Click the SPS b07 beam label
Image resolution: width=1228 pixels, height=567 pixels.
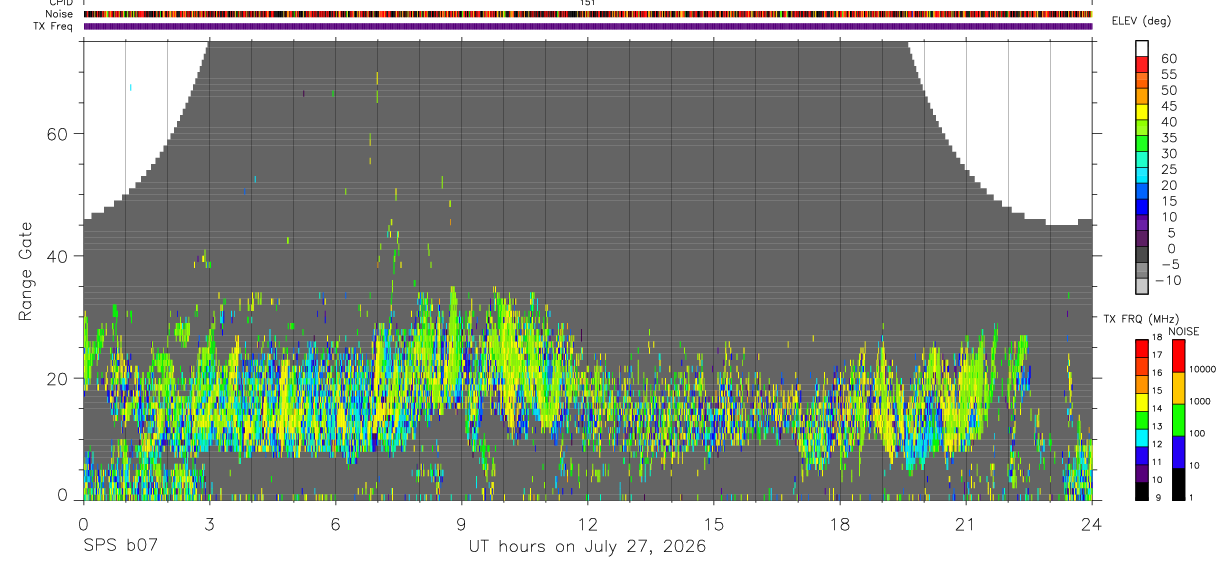pos(120,547)
